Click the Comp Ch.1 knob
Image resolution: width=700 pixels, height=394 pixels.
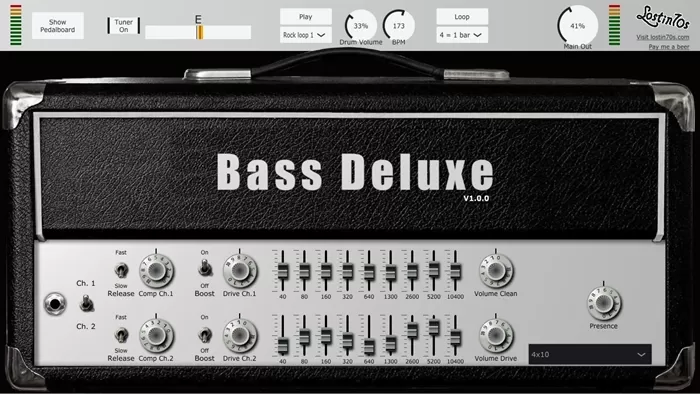pos(156,271)
